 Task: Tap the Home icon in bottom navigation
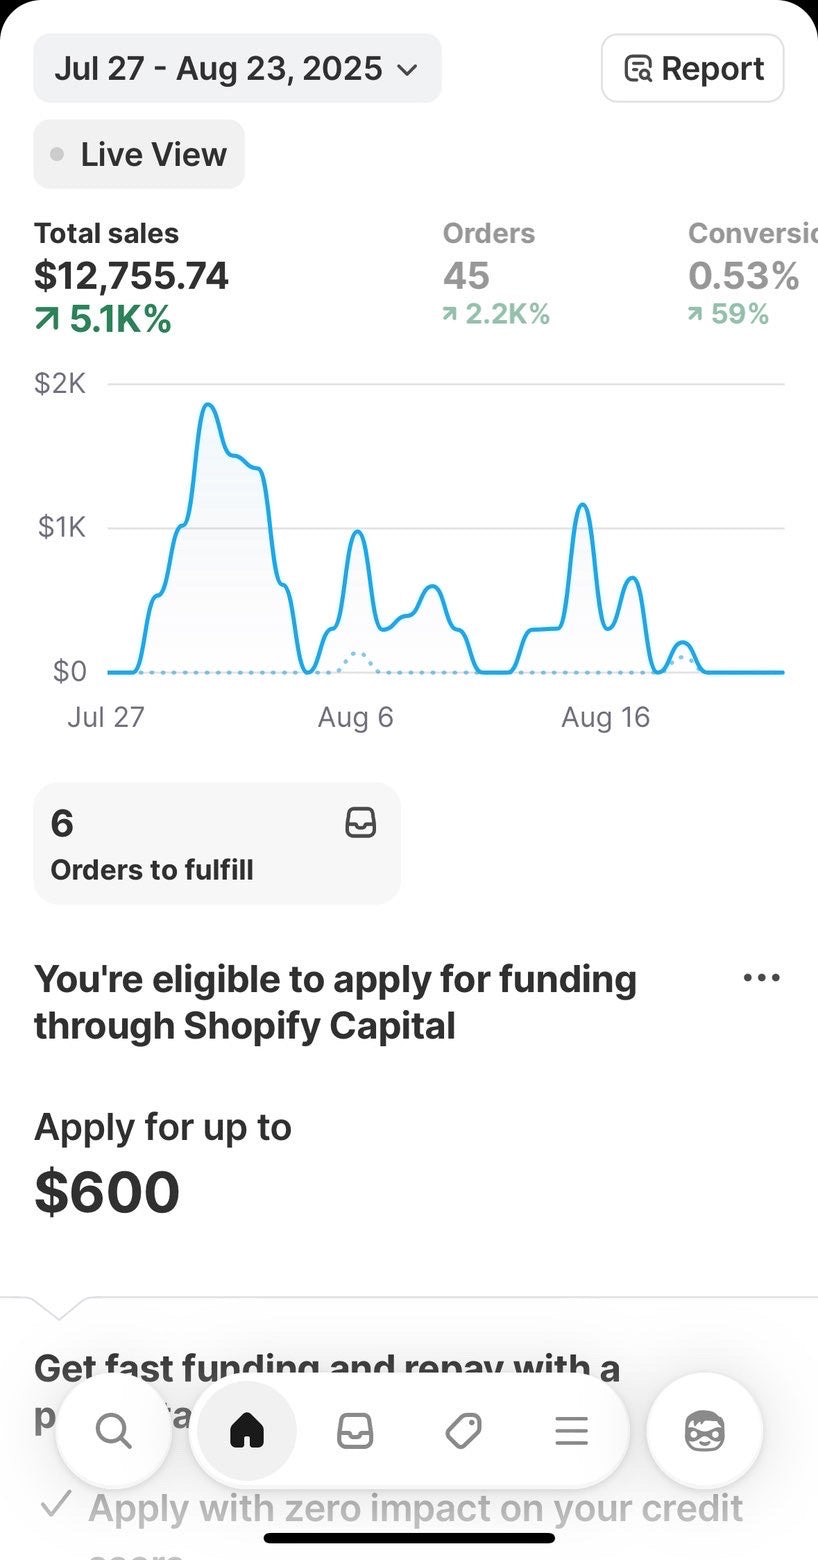pos(247,1432)
